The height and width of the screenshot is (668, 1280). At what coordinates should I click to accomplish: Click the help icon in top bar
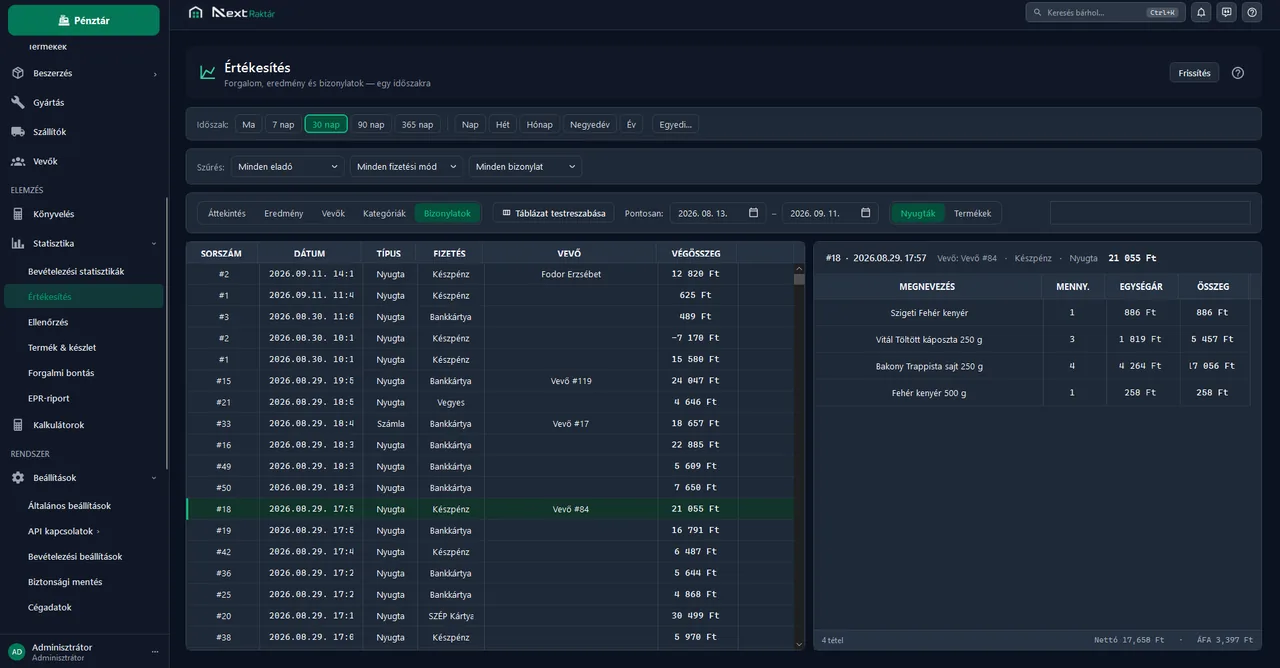coord(1252,12)
